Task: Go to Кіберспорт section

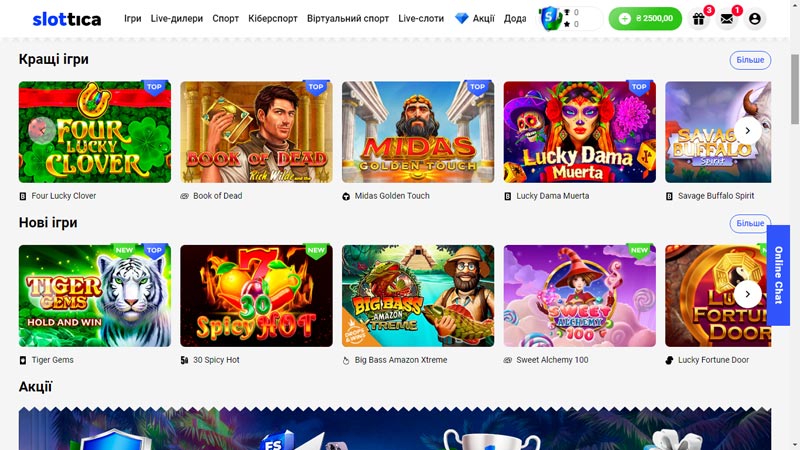Action: (273, 18)
